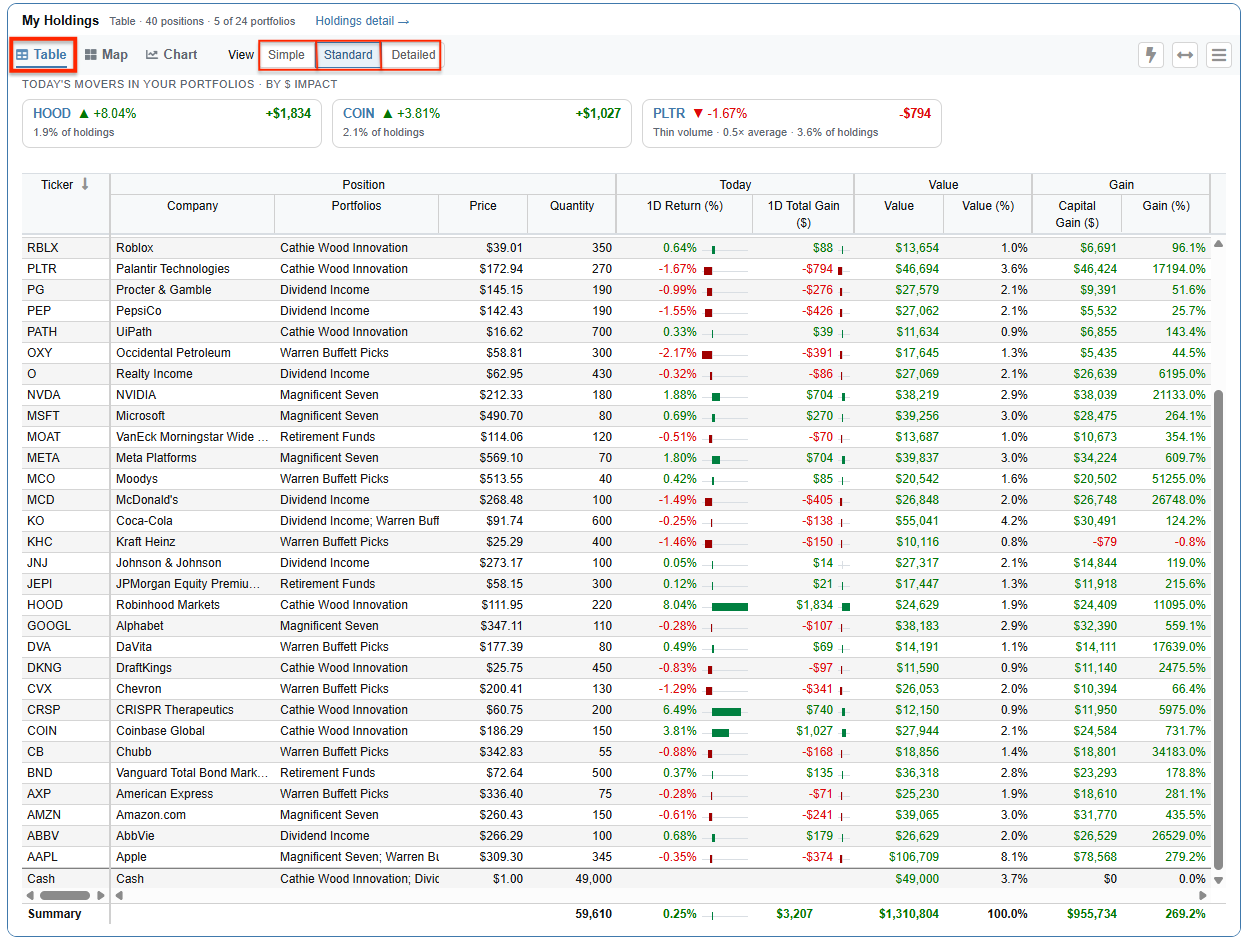
Task: Select the NVDA ticker cell
Action: (66, 395)
